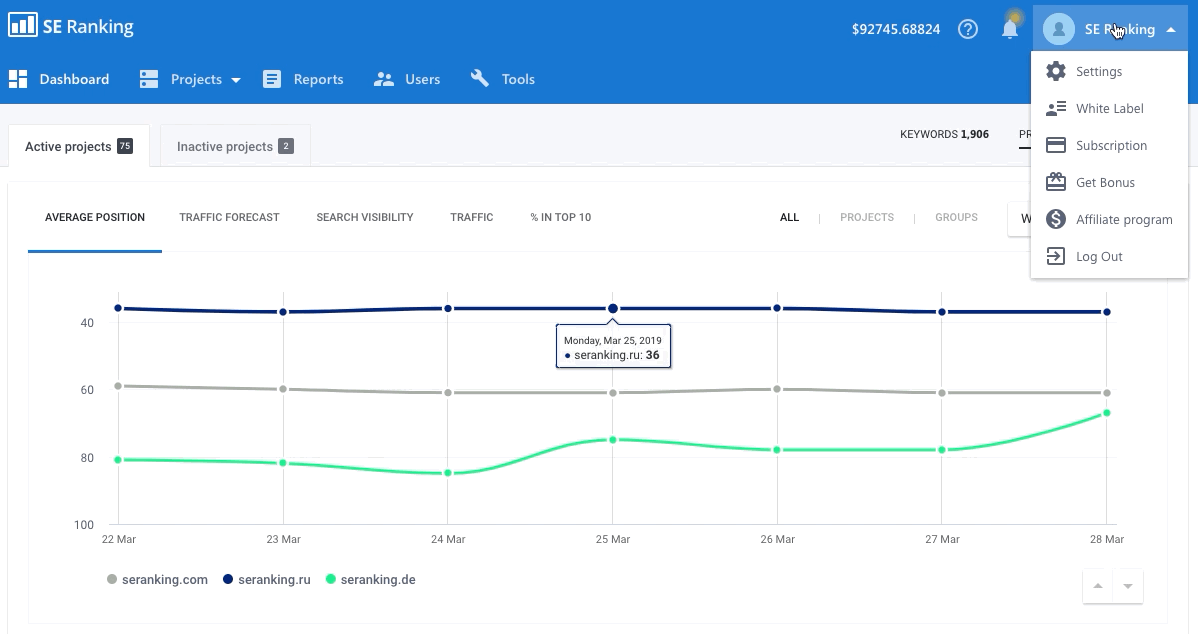Click seranking.com data point on 23 Mar

pyautogui.click(x=283, y=389)
